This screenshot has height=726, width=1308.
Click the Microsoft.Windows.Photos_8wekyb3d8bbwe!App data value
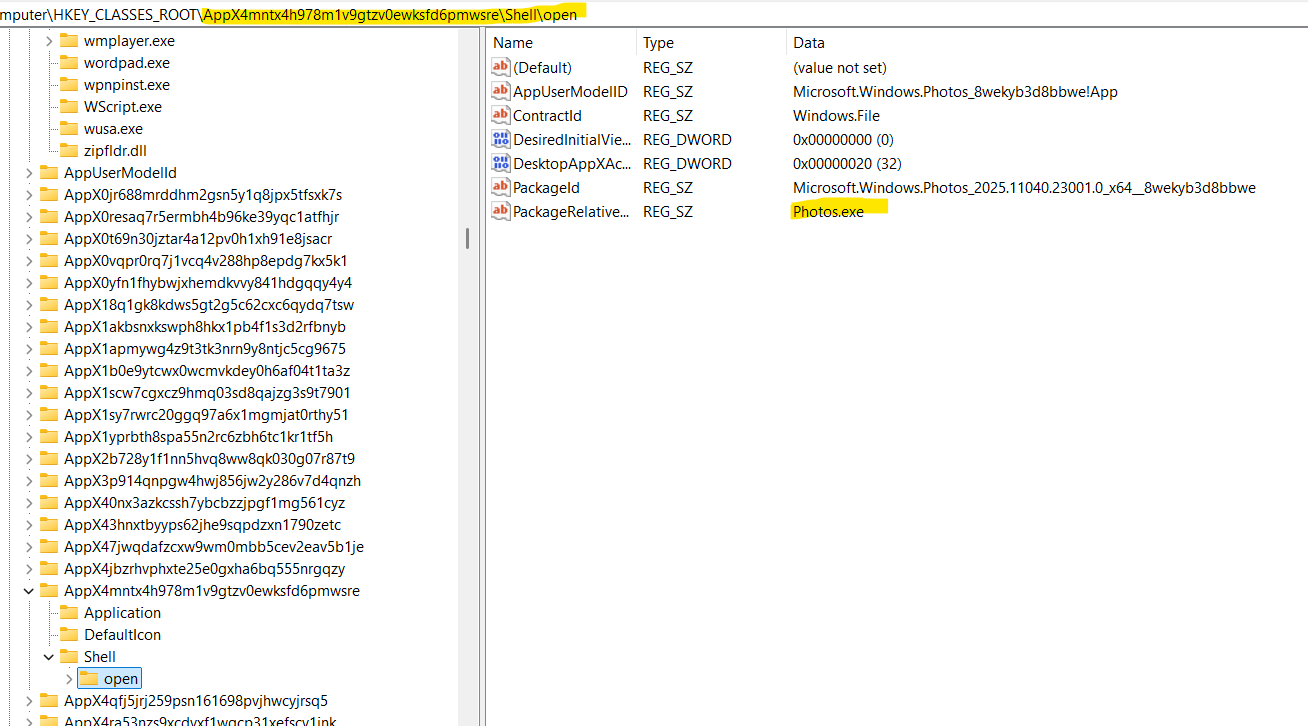[x=955, y=91]
